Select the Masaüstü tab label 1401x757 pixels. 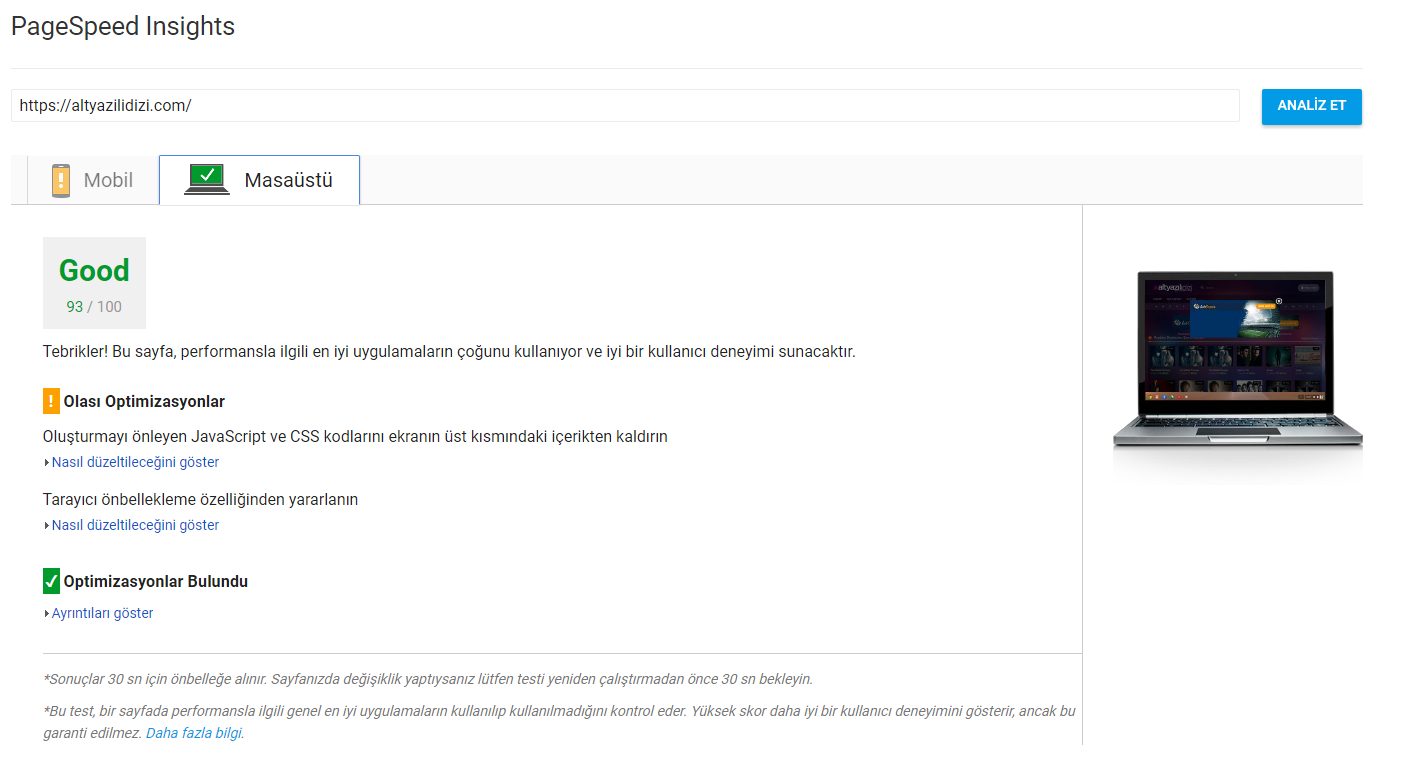point(288,181)
